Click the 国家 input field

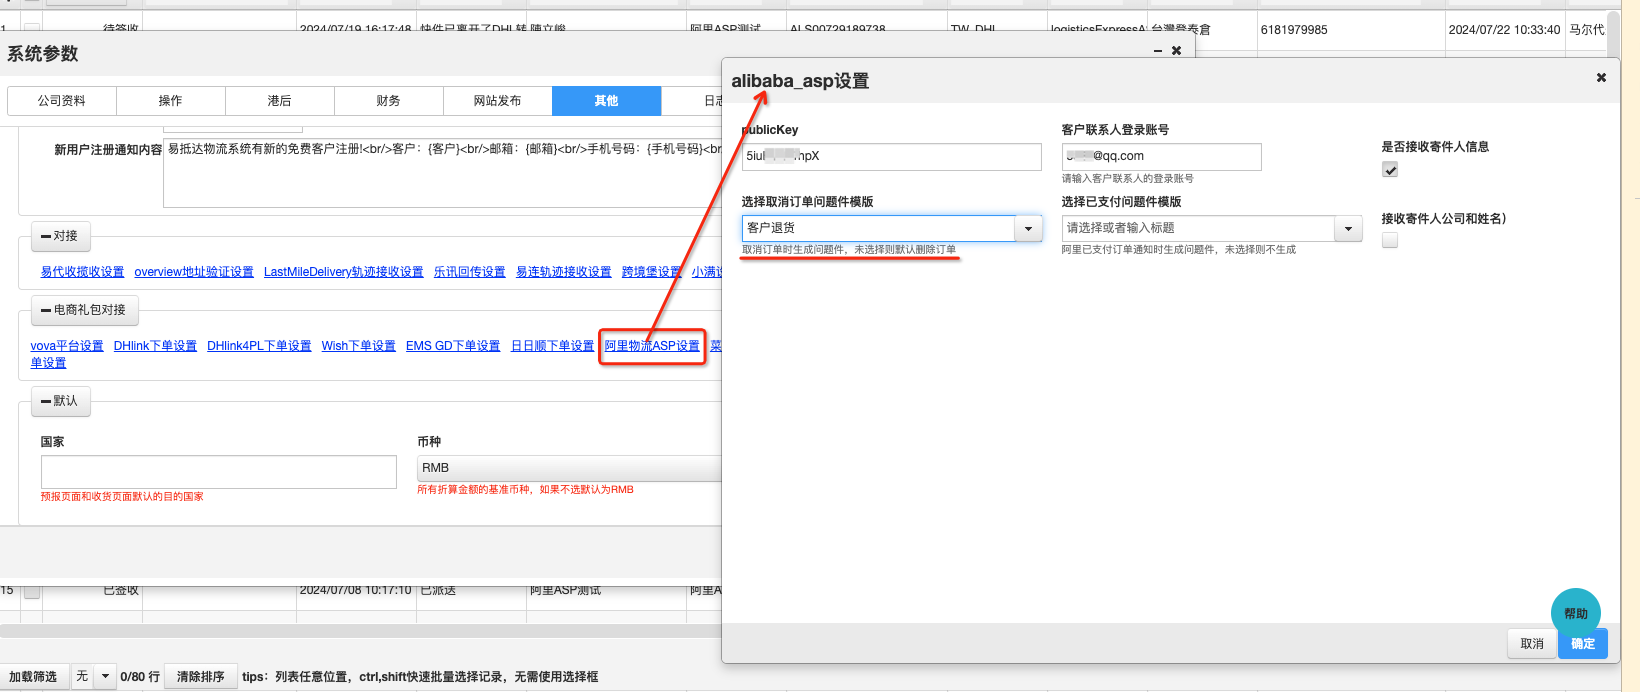pyautogui.click(x=219, y=472)
